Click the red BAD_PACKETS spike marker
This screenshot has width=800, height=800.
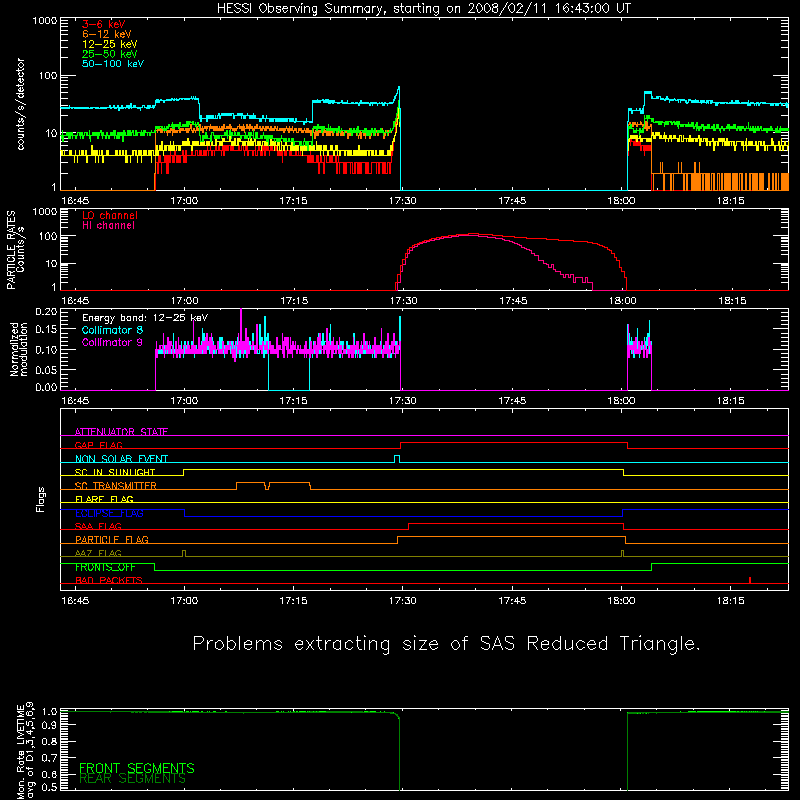point(749,580)
